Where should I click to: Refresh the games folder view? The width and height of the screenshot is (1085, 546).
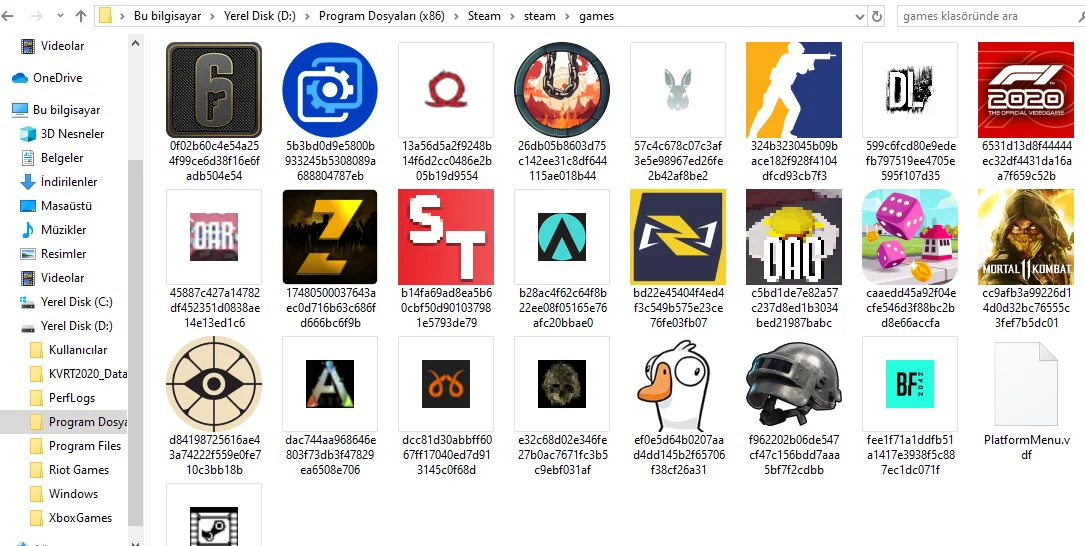(877, 16)
